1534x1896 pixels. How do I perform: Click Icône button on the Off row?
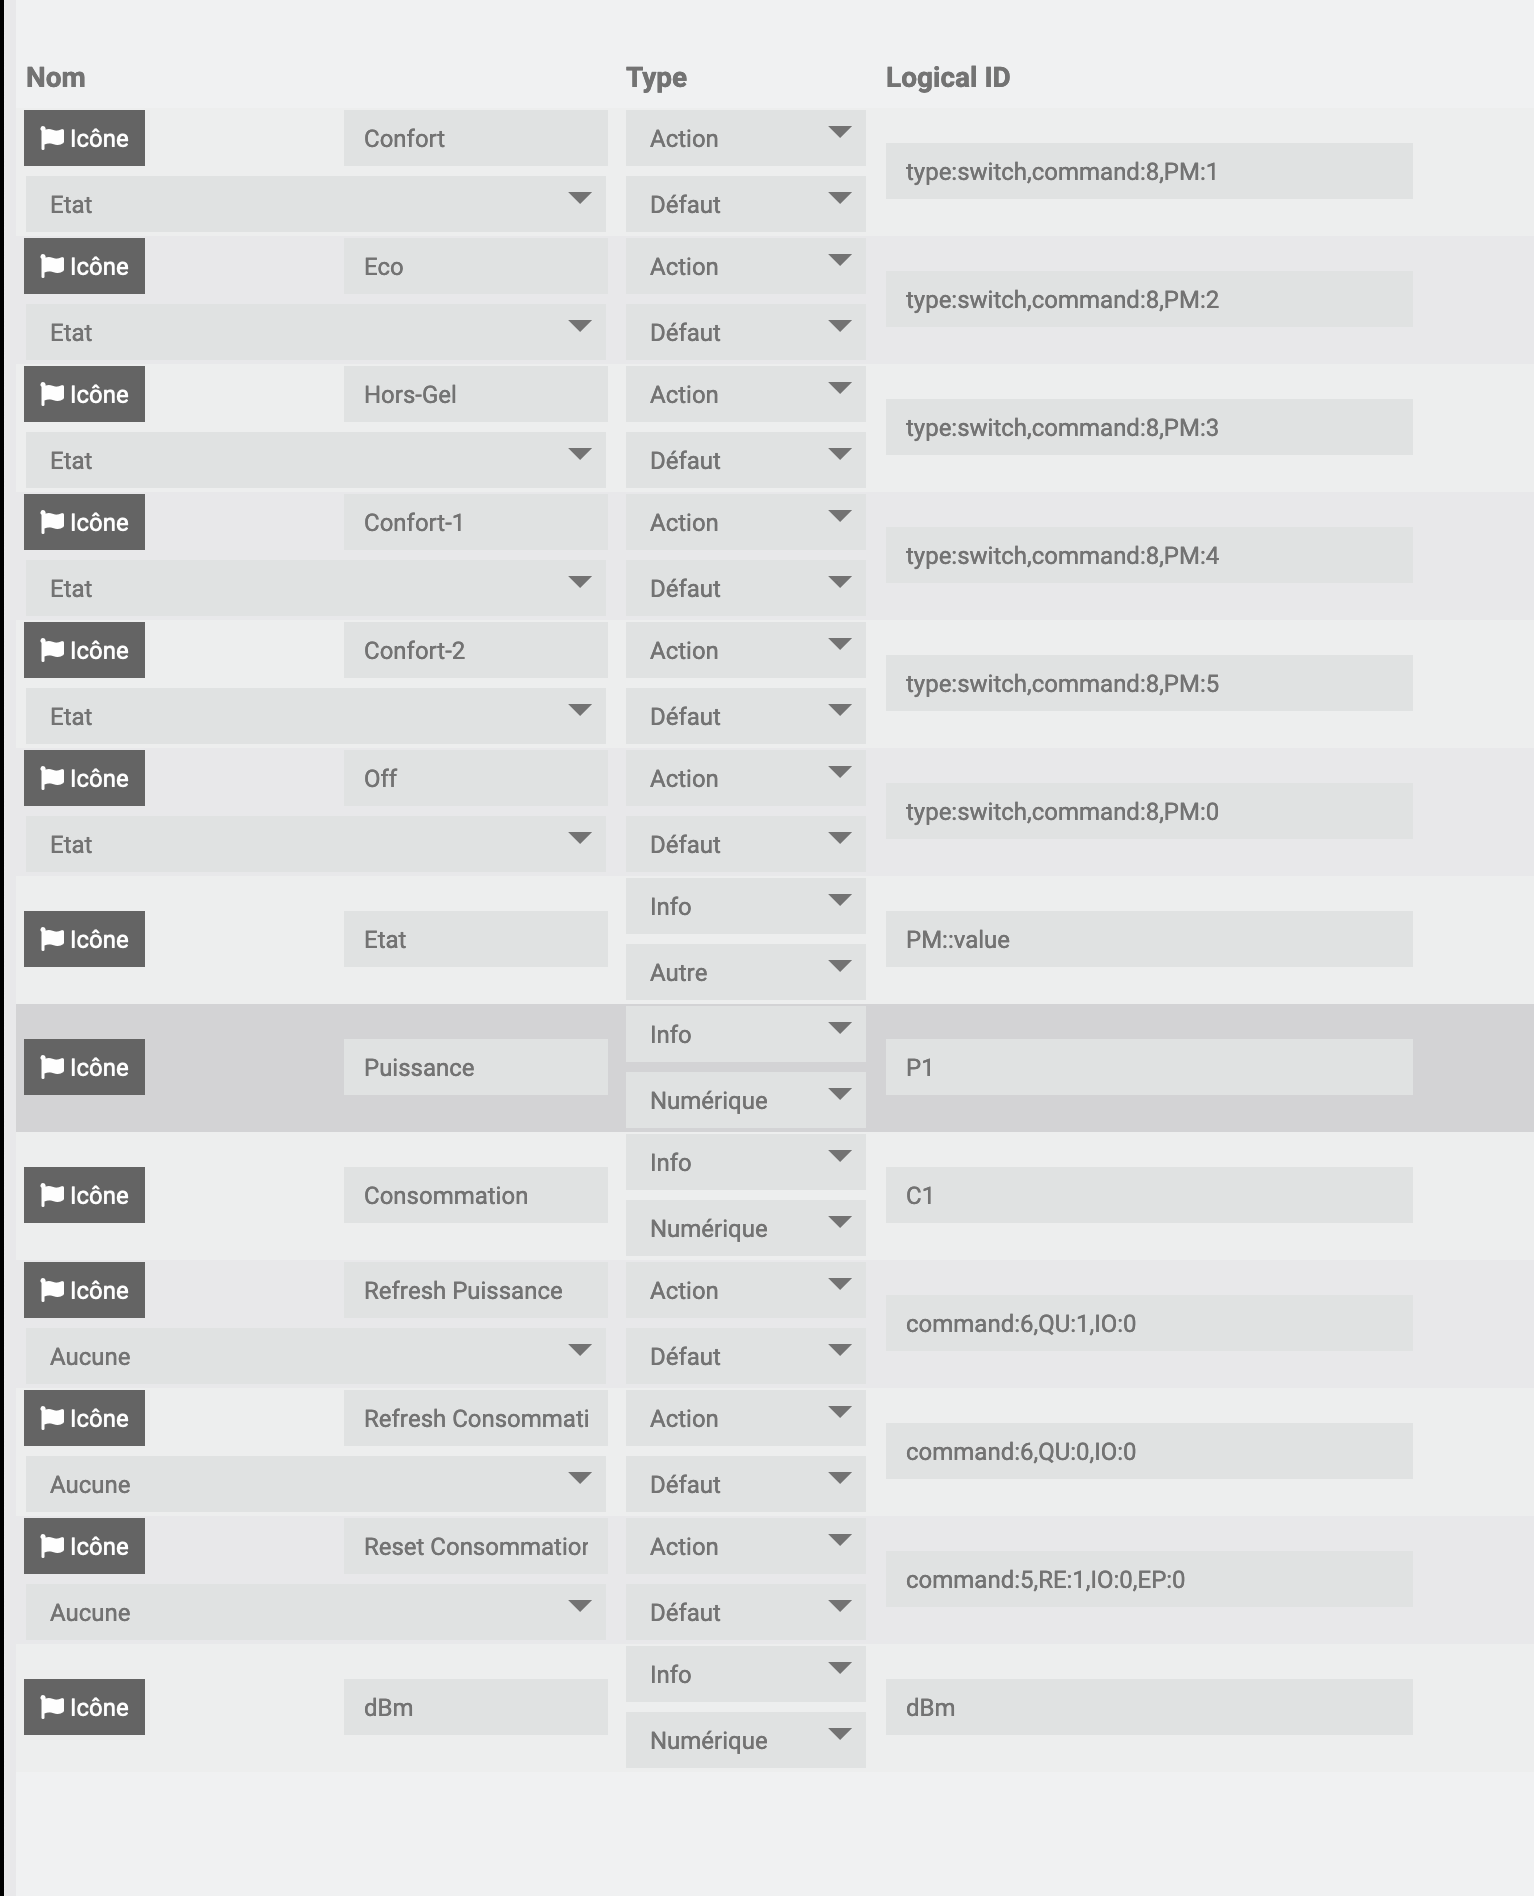click(x=84, y=778)
